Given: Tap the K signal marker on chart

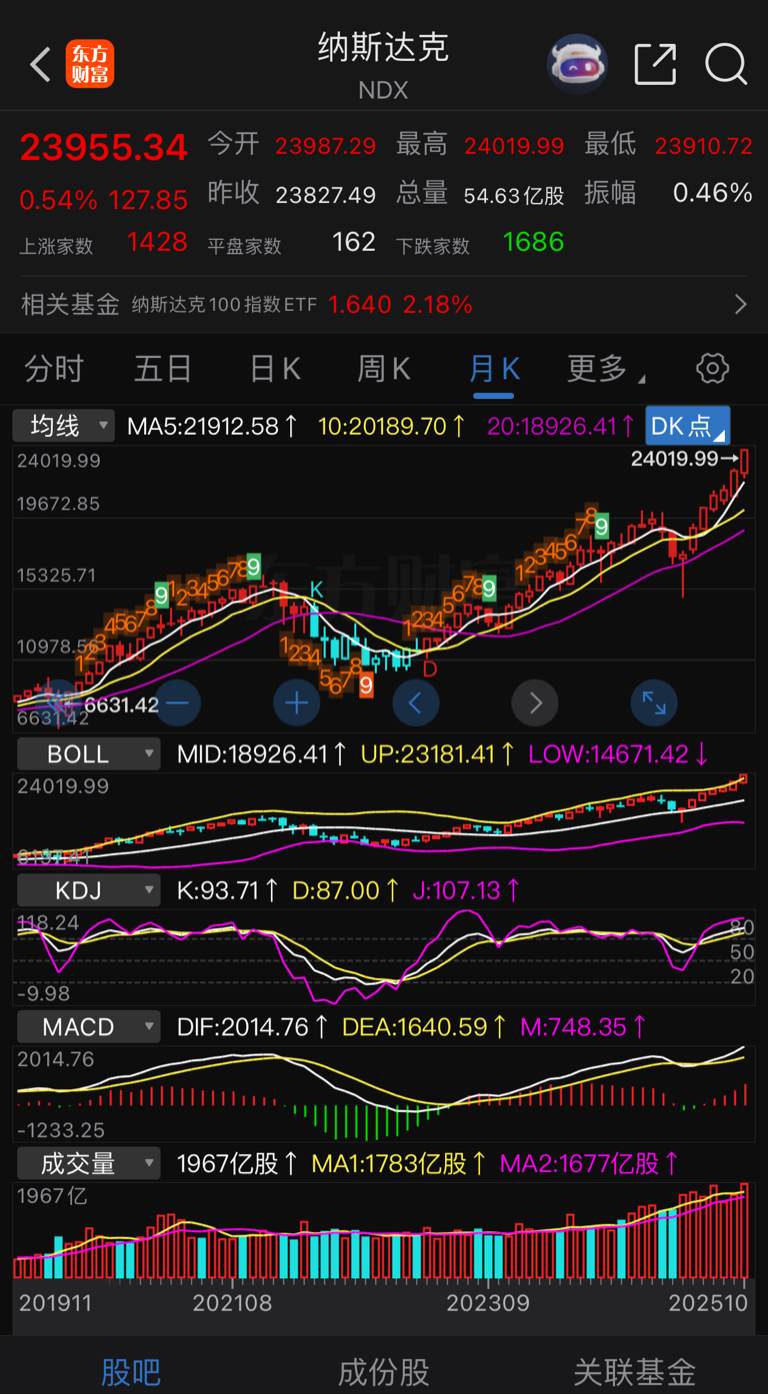Looking at the screenshot, I should coord(316,590).
